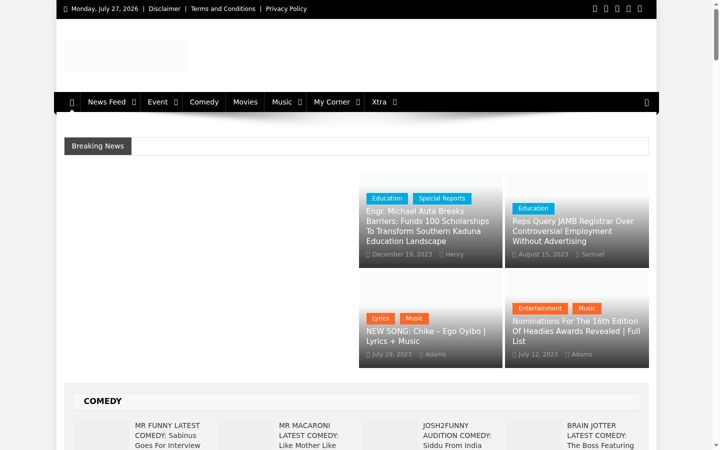The width and height of the screenshot is (720, 450).
Task: Read Reps Query JAMB Registrar article
Action: (573, 231)
